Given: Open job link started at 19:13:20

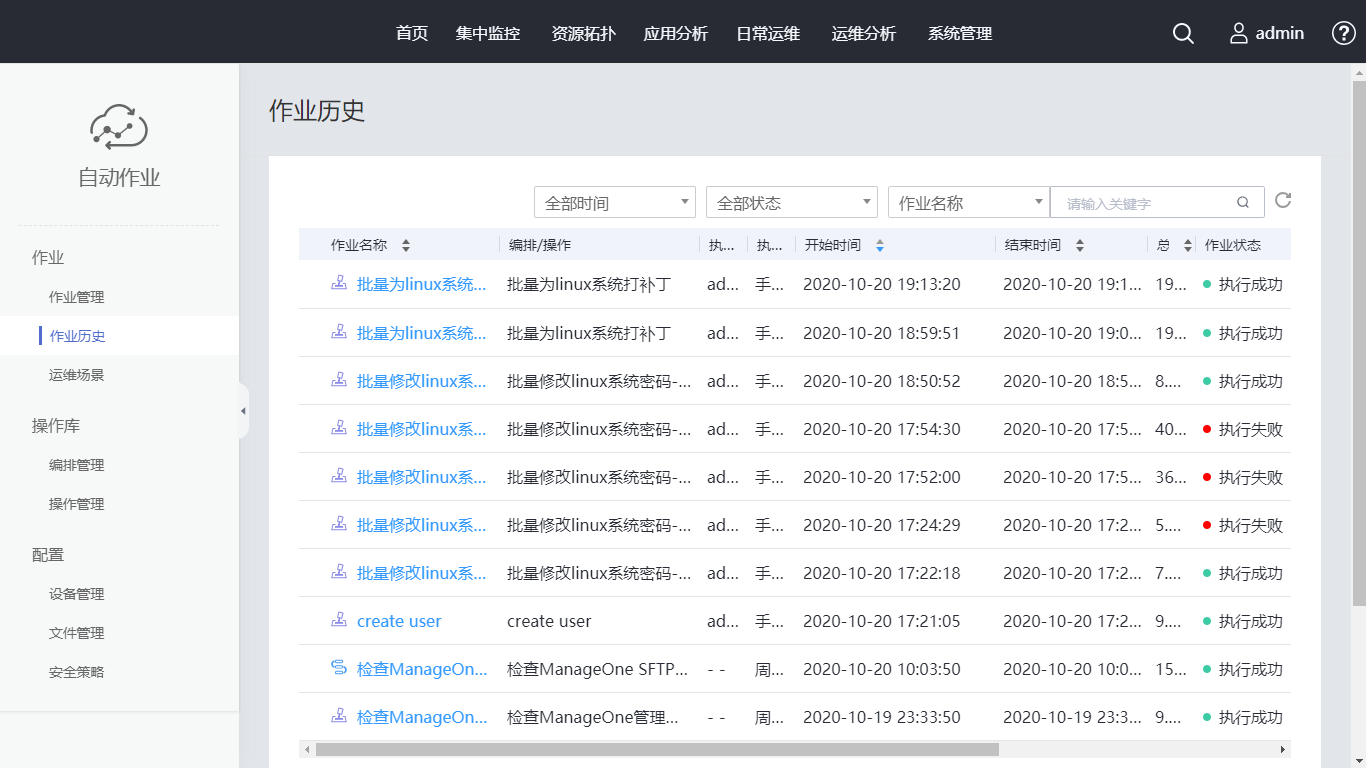Looking at the screenshot, I should (421, 284).
